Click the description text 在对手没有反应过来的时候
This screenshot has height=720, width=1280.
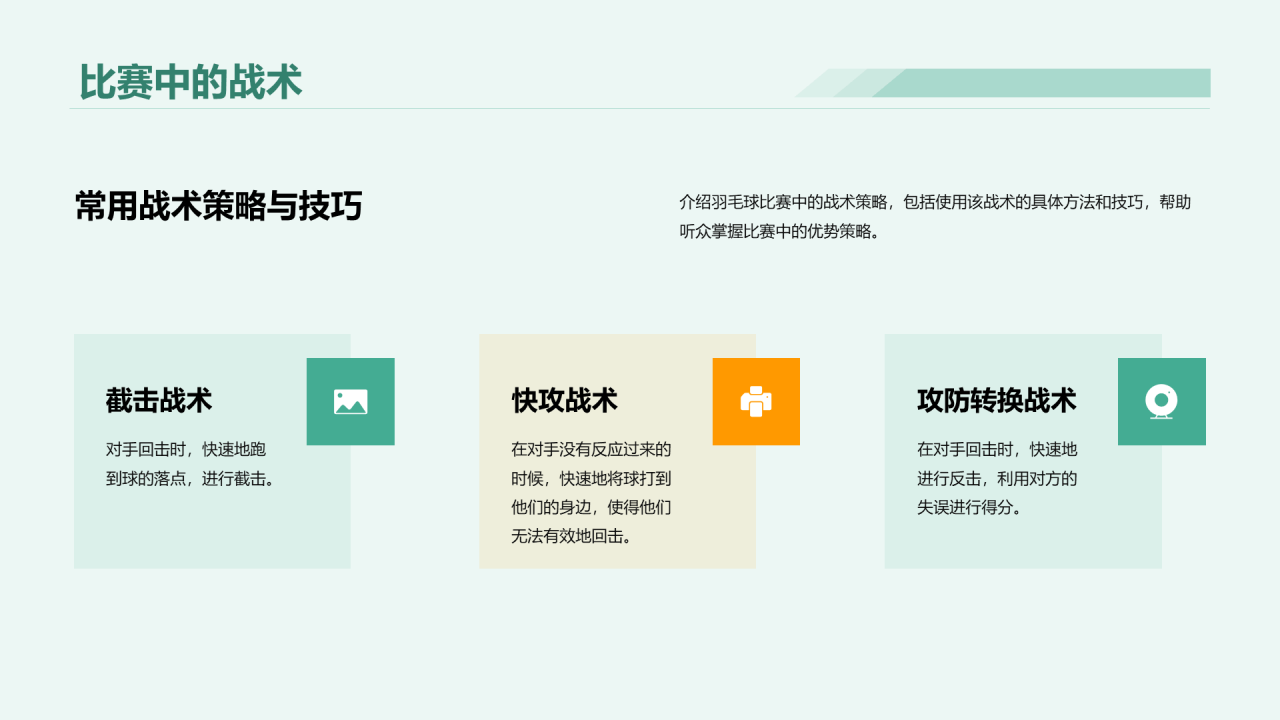click(591, 493)
